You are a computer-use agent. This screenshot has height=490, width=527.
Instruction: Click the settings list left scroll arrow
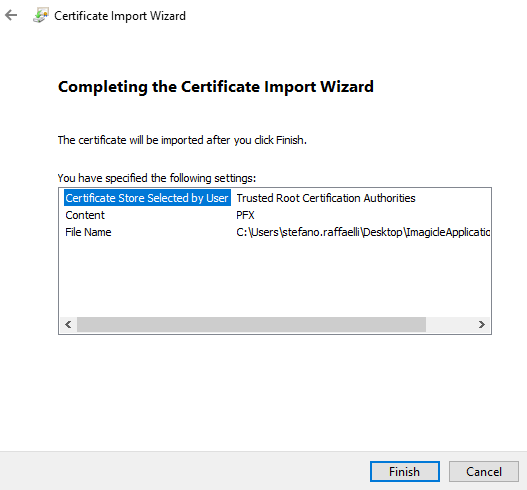(x=68, y=324)
